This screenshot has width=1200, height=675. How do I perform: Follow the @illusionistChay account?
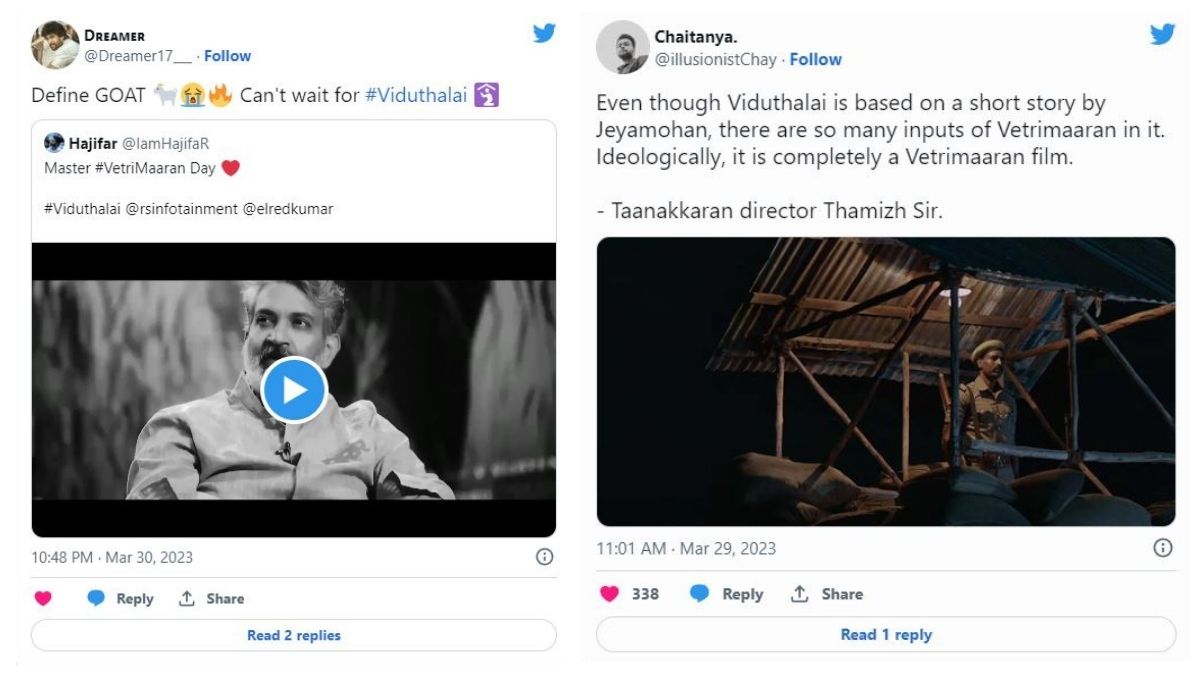pos(815,60)
